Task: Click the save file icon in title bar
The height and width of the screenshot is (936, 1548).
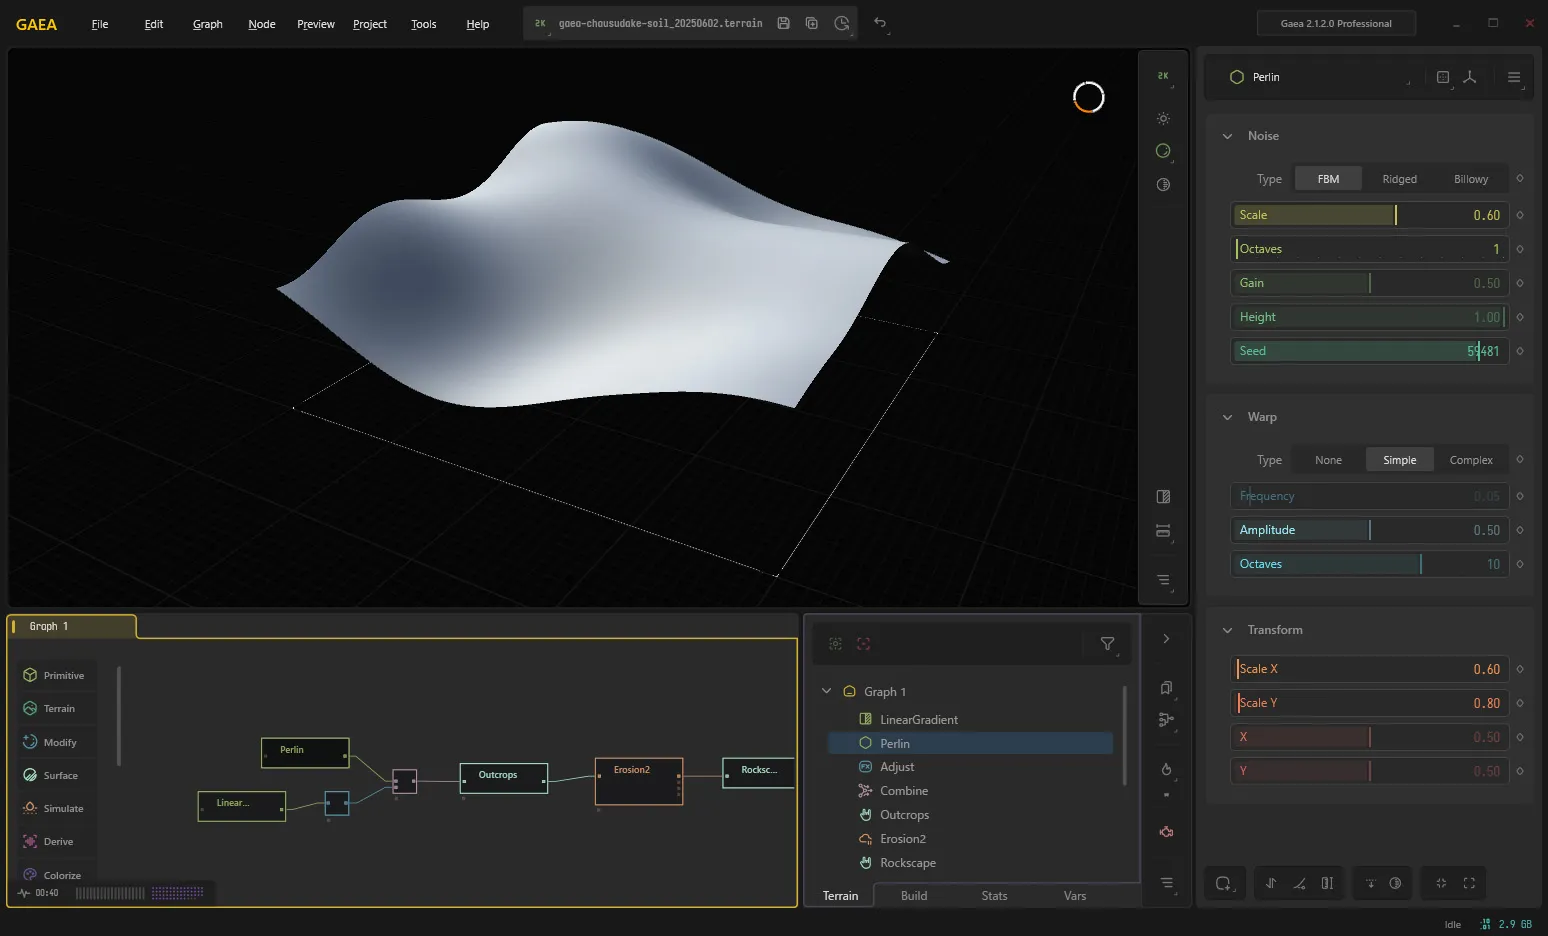Action: [x=784, y=23]
